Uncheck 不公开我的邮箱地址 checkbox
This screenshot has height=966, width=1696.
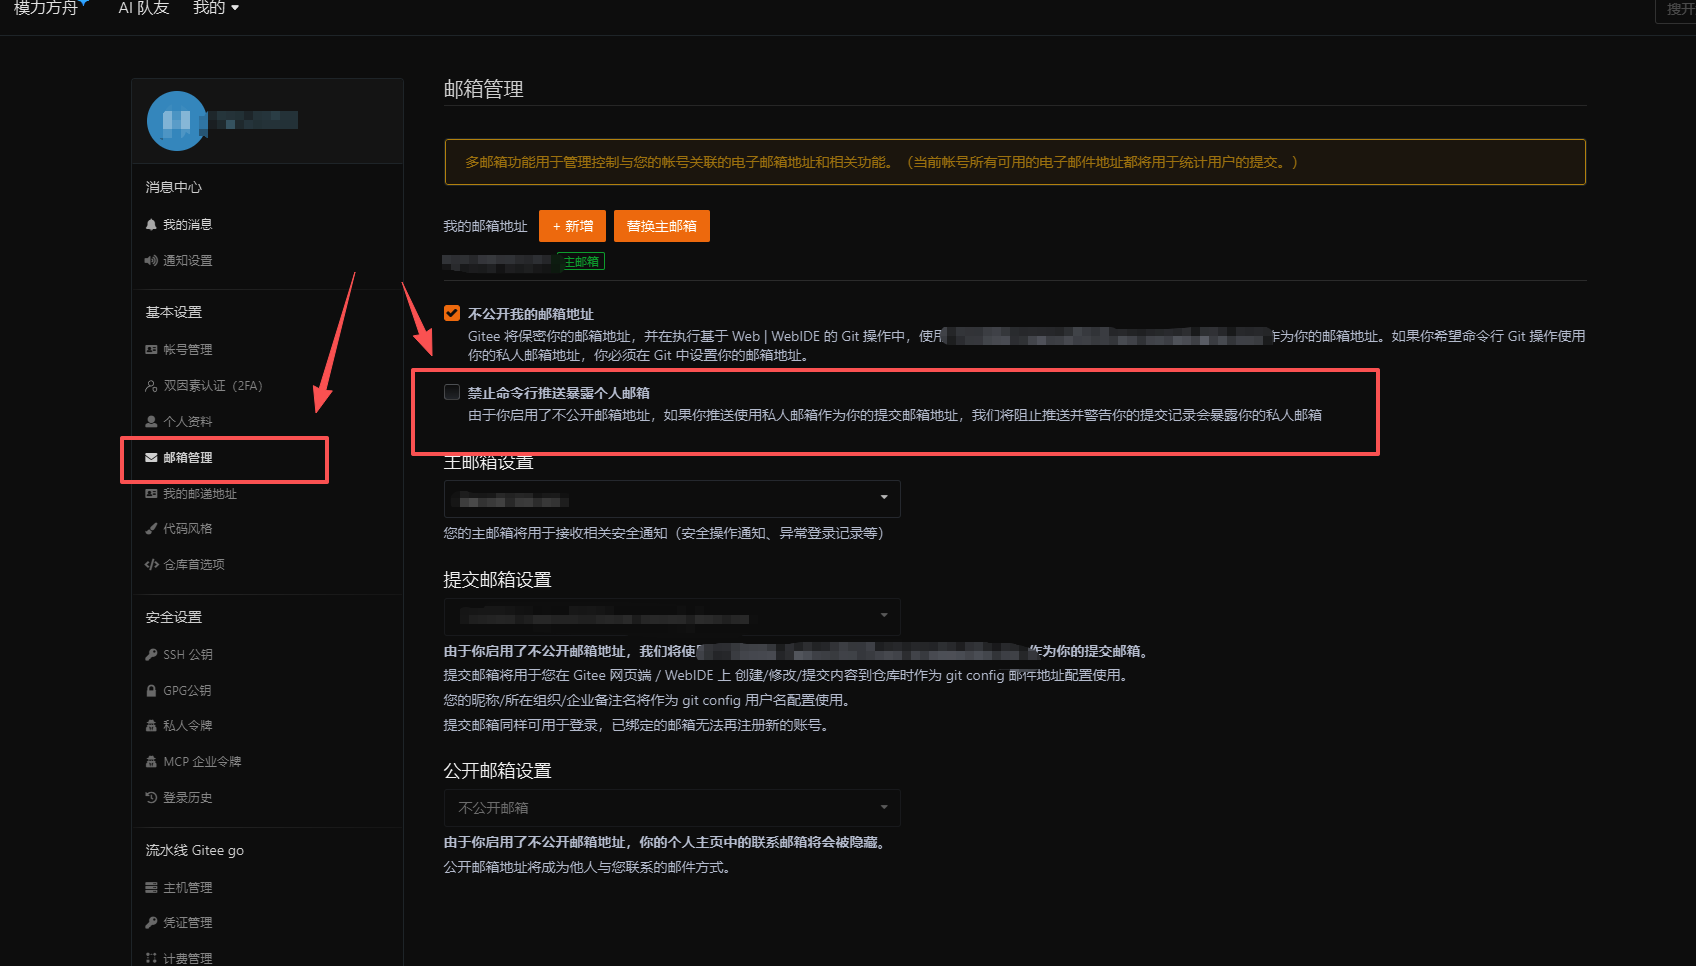pyautogui.click(x=452, y=313)
